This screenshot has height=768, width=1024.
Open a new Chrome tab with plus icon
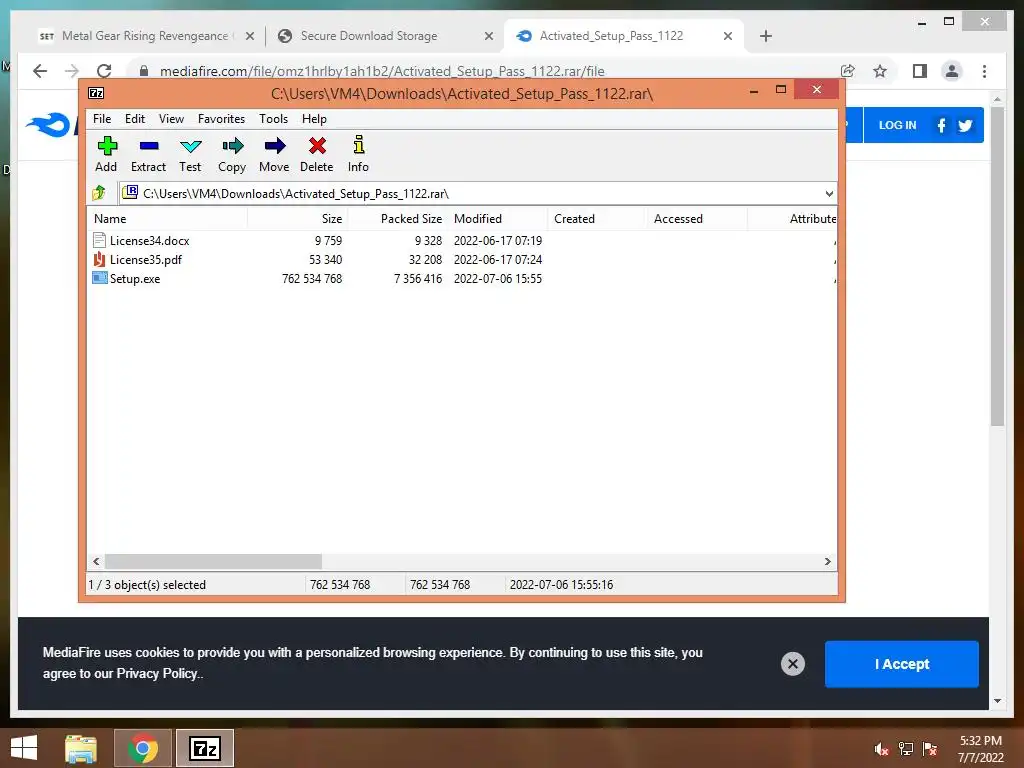[766, 36]
